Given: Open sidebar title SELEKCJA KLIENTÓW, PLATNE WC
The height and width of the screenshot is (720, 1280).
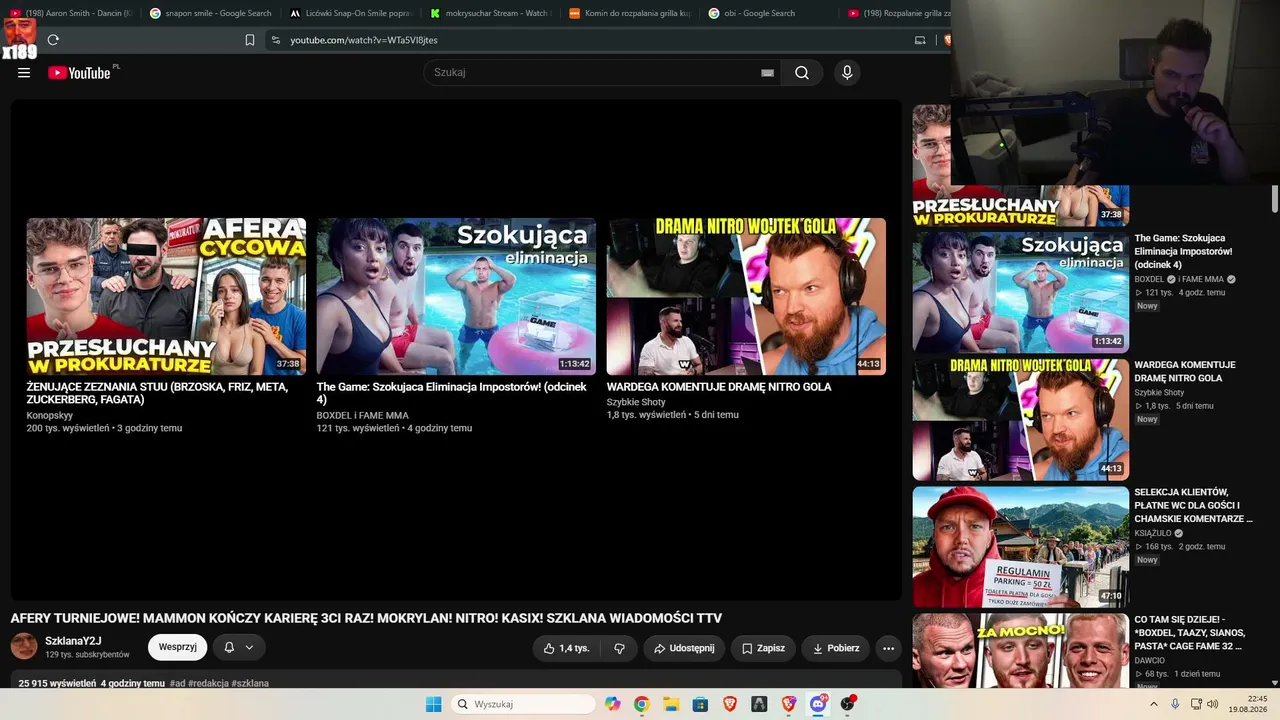Looking at the screenshot, I should click(x=1193, y=506).
